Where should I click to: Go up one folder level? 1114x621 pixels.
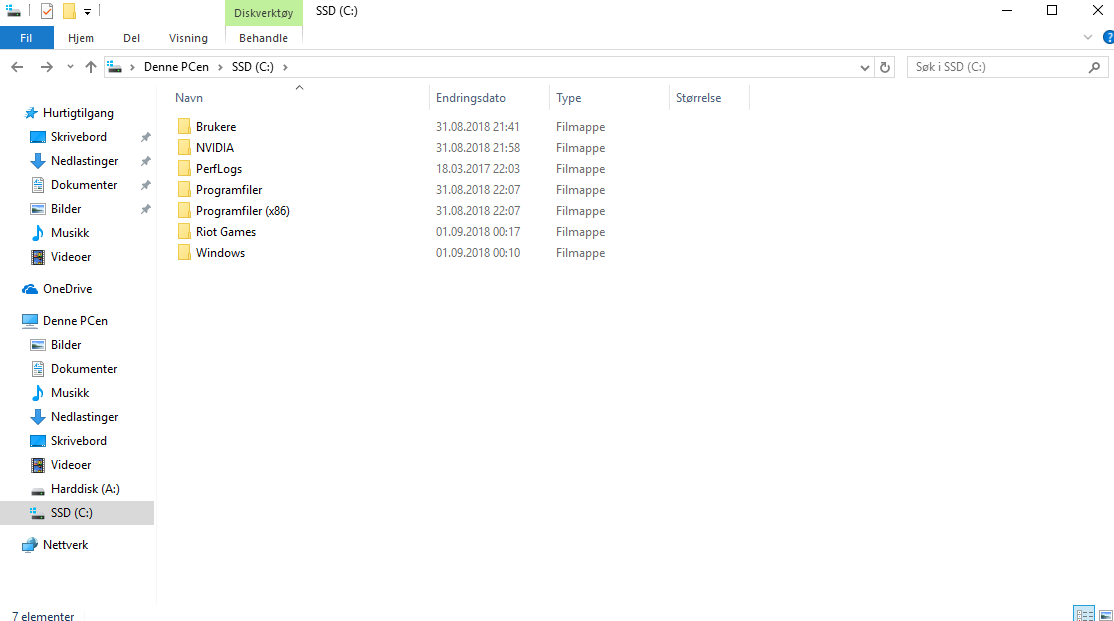(91, 67)
